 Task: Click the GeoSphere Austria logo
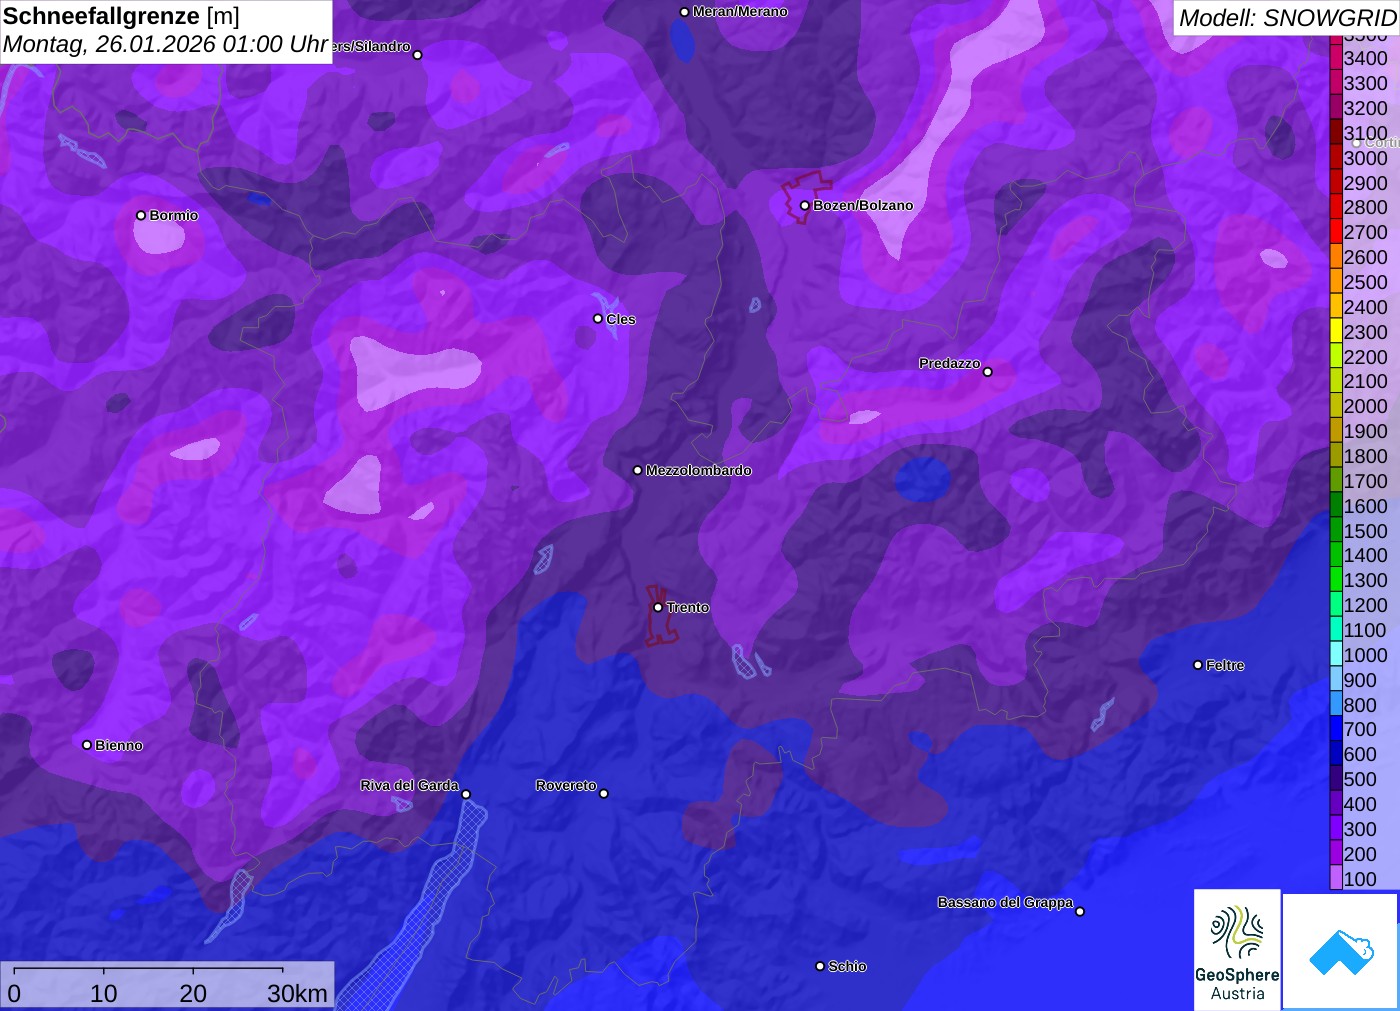[x=1237, y=950]
